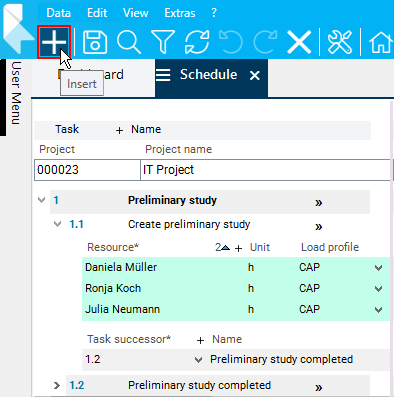The image size is (394, 397).
Task: Click the filter funnel icon
Action: click(163, 42)
